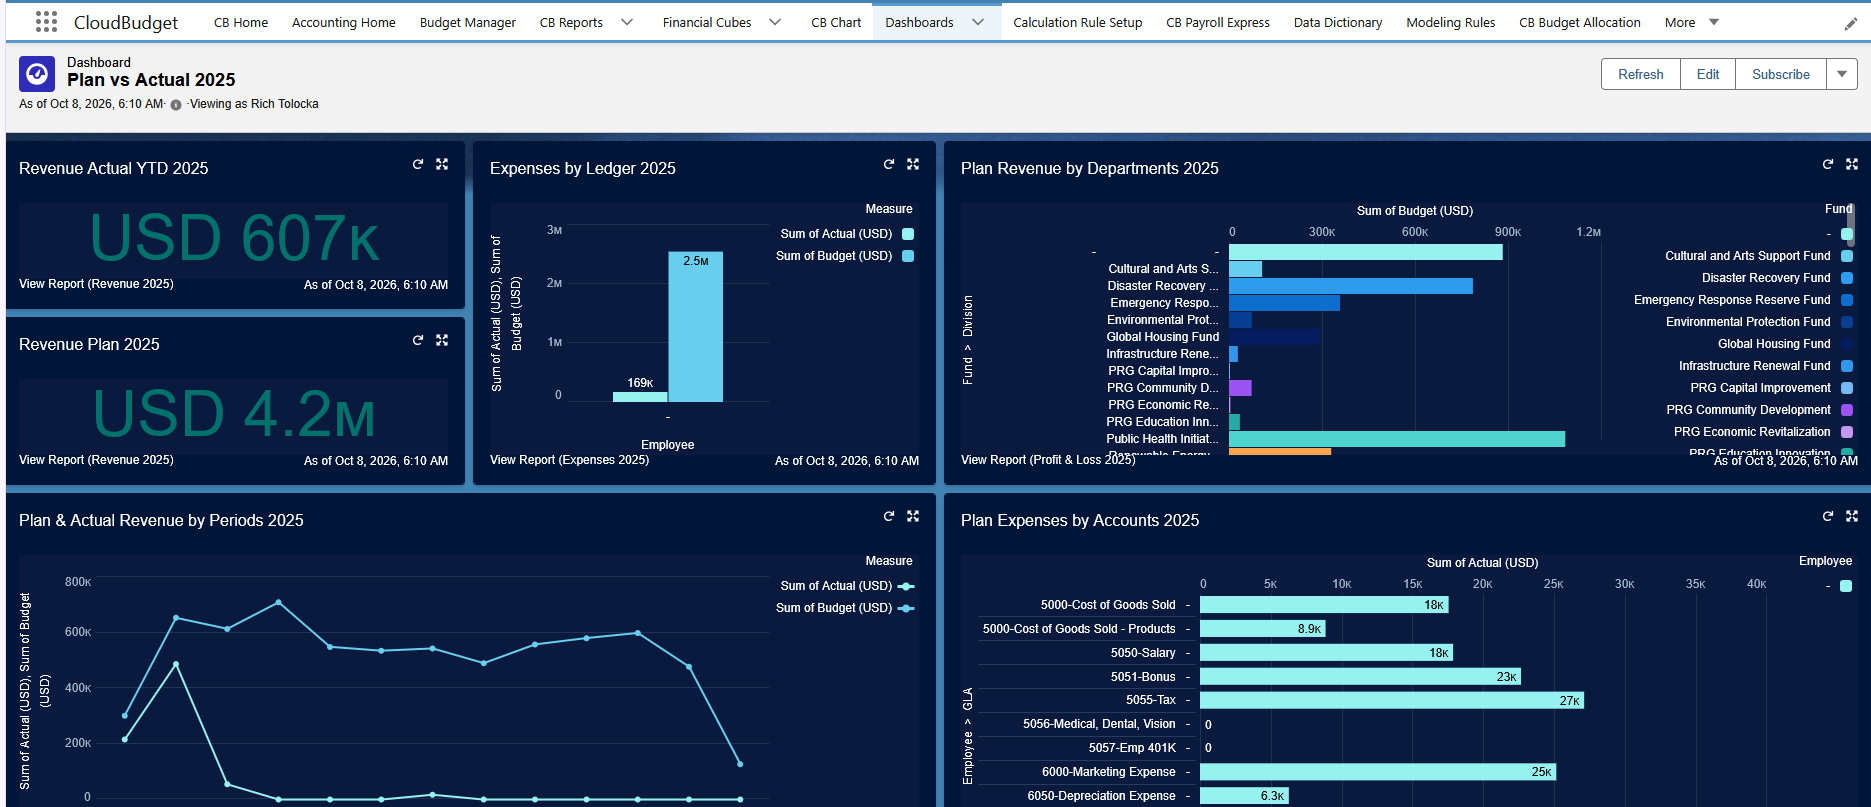Open the Calculation Rule Setup tab

(x=1077, y=22)
